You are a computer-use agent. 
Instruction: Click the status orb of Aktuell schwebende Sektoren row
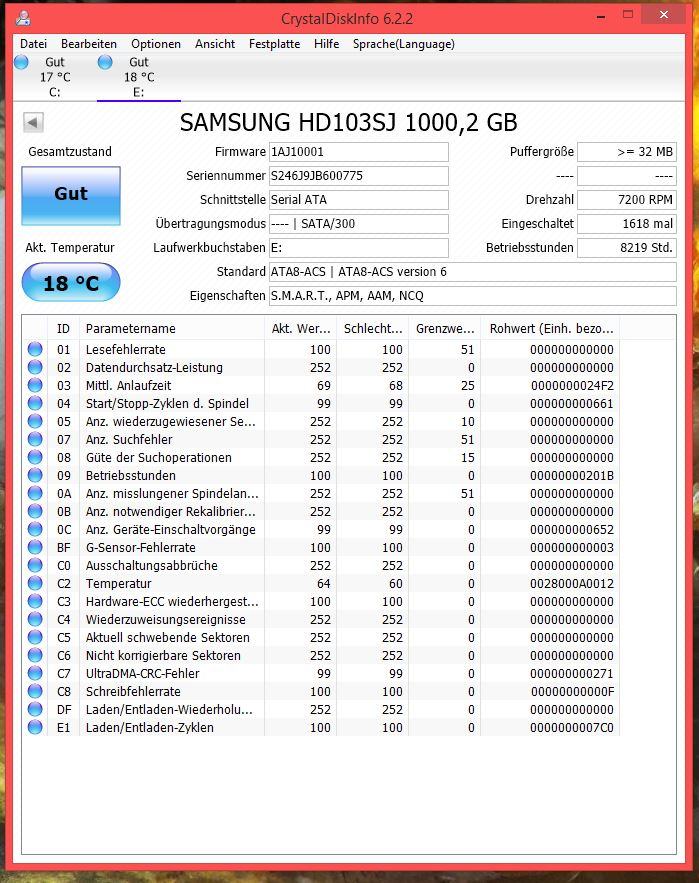tap(35, 637)
